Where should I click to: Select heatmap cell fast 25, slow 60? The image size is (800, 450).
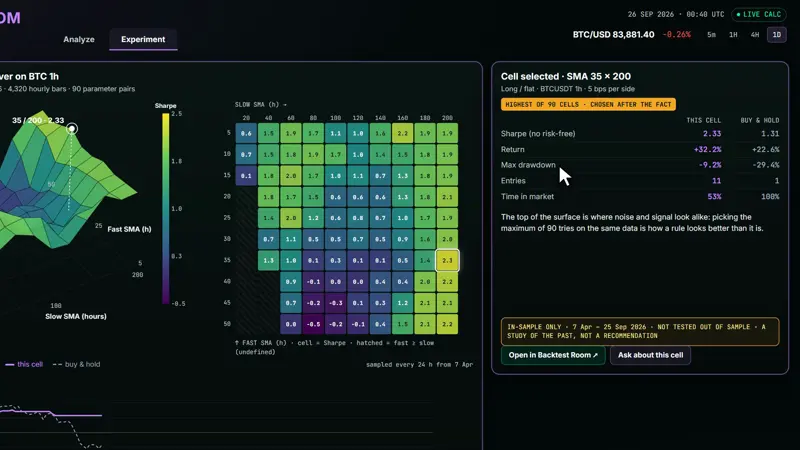pos(291,218)
